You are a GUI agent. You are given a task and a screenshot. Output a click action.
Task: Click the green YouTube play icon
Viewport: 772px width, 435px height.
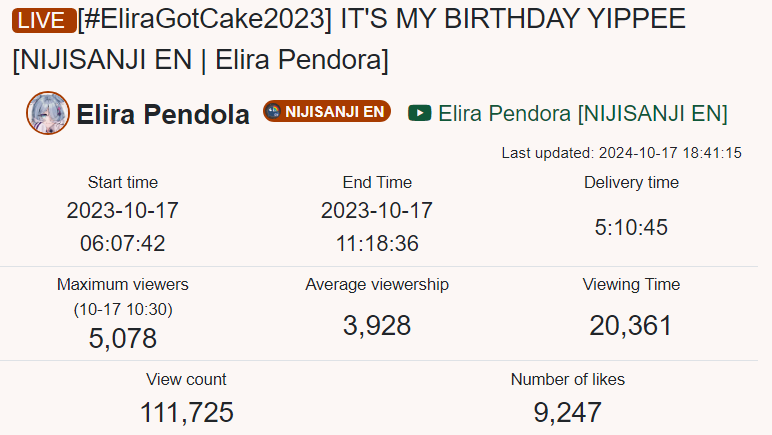[419, 113]
